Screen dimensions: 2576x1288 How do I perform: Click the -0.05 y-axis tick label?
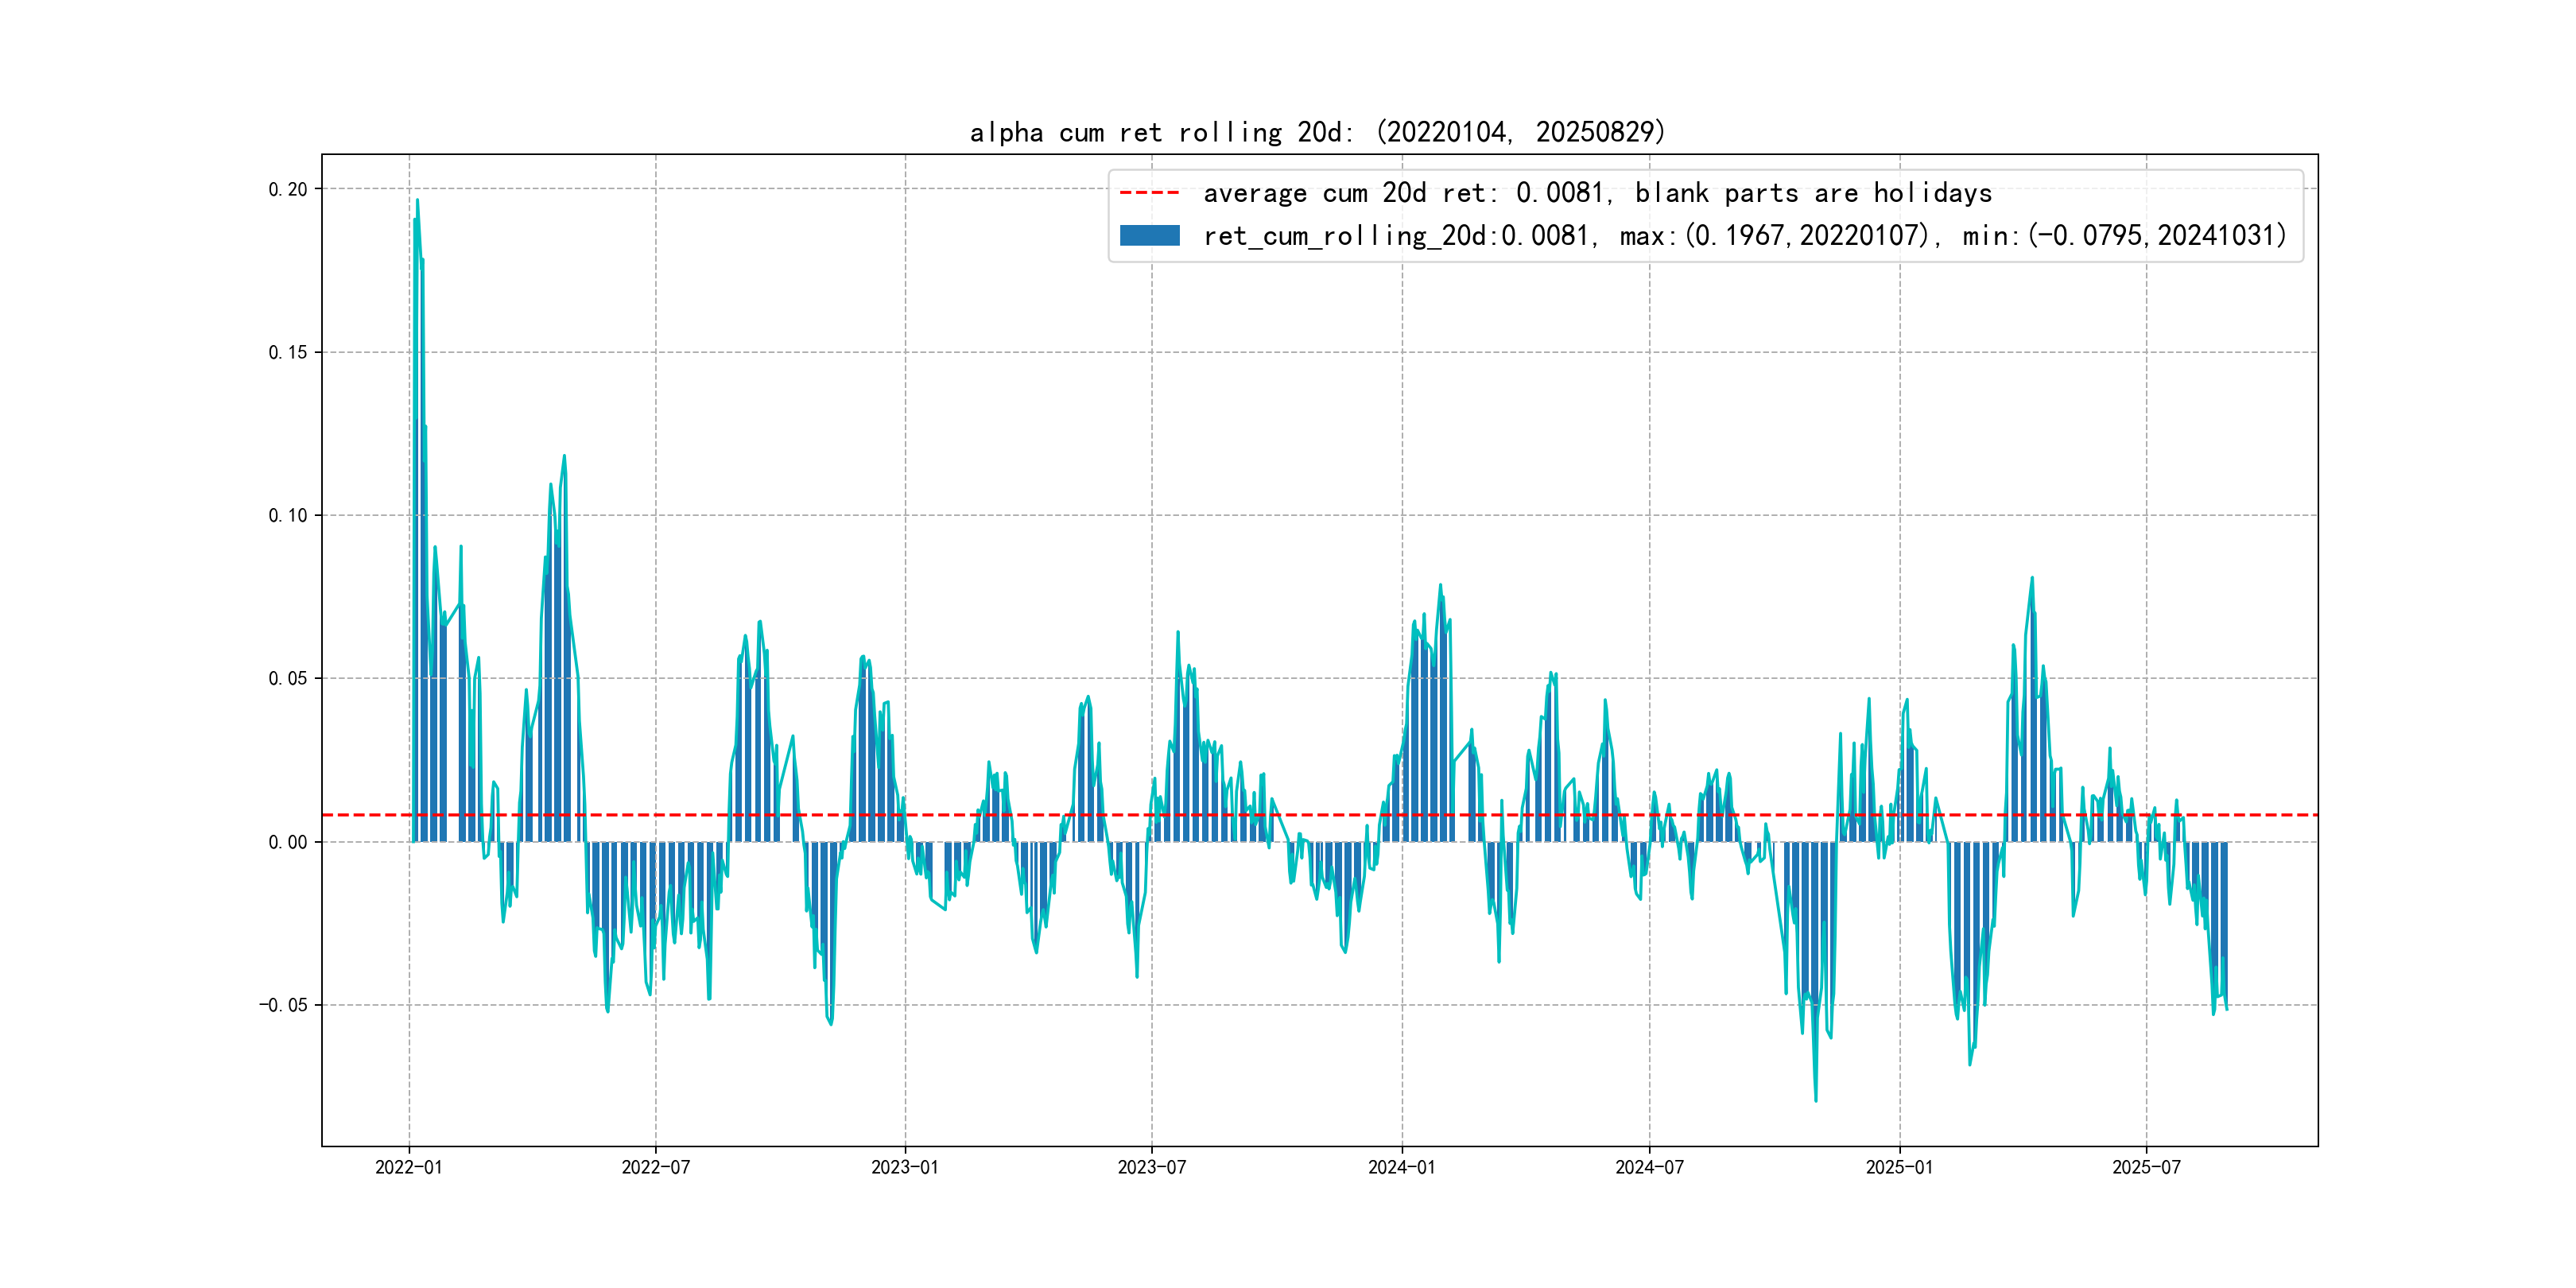point(283,1005)
